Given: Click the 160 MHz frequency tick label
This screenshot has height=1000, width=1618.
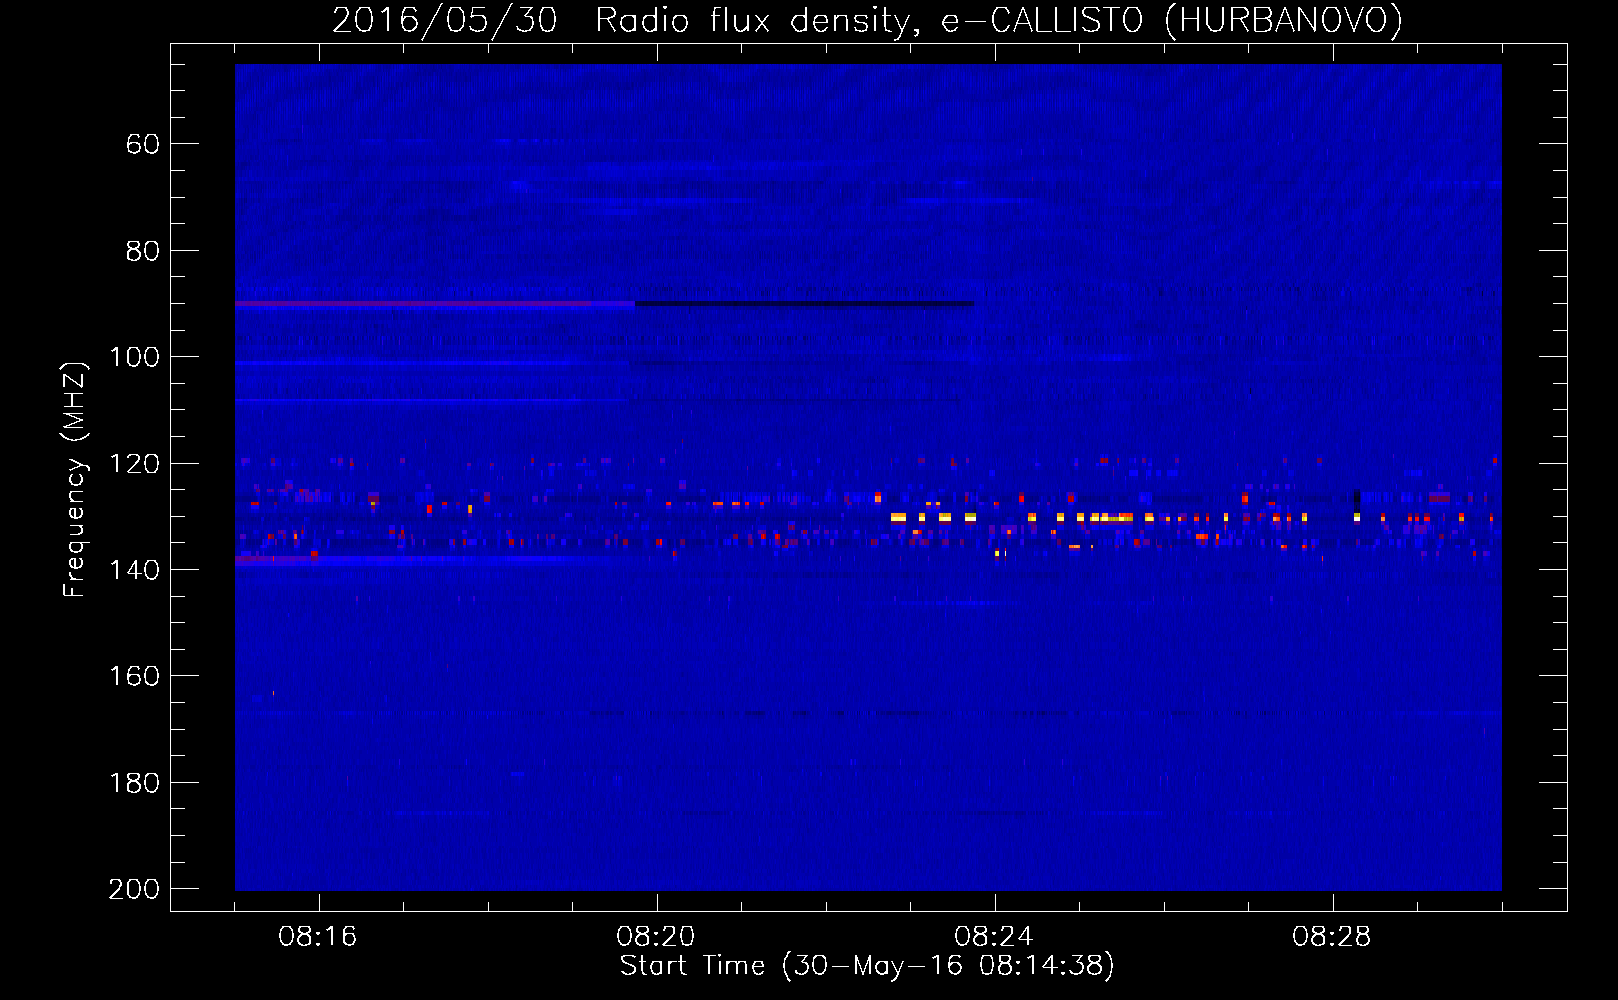Looking at the screenshot, I should pos(135,677).
